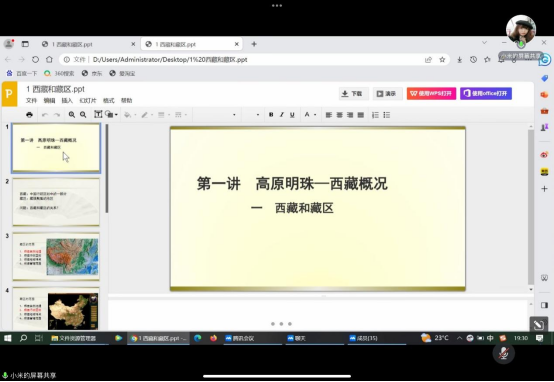
Task: Click the zoom out magnifier icon
Action: pos(83,114)
